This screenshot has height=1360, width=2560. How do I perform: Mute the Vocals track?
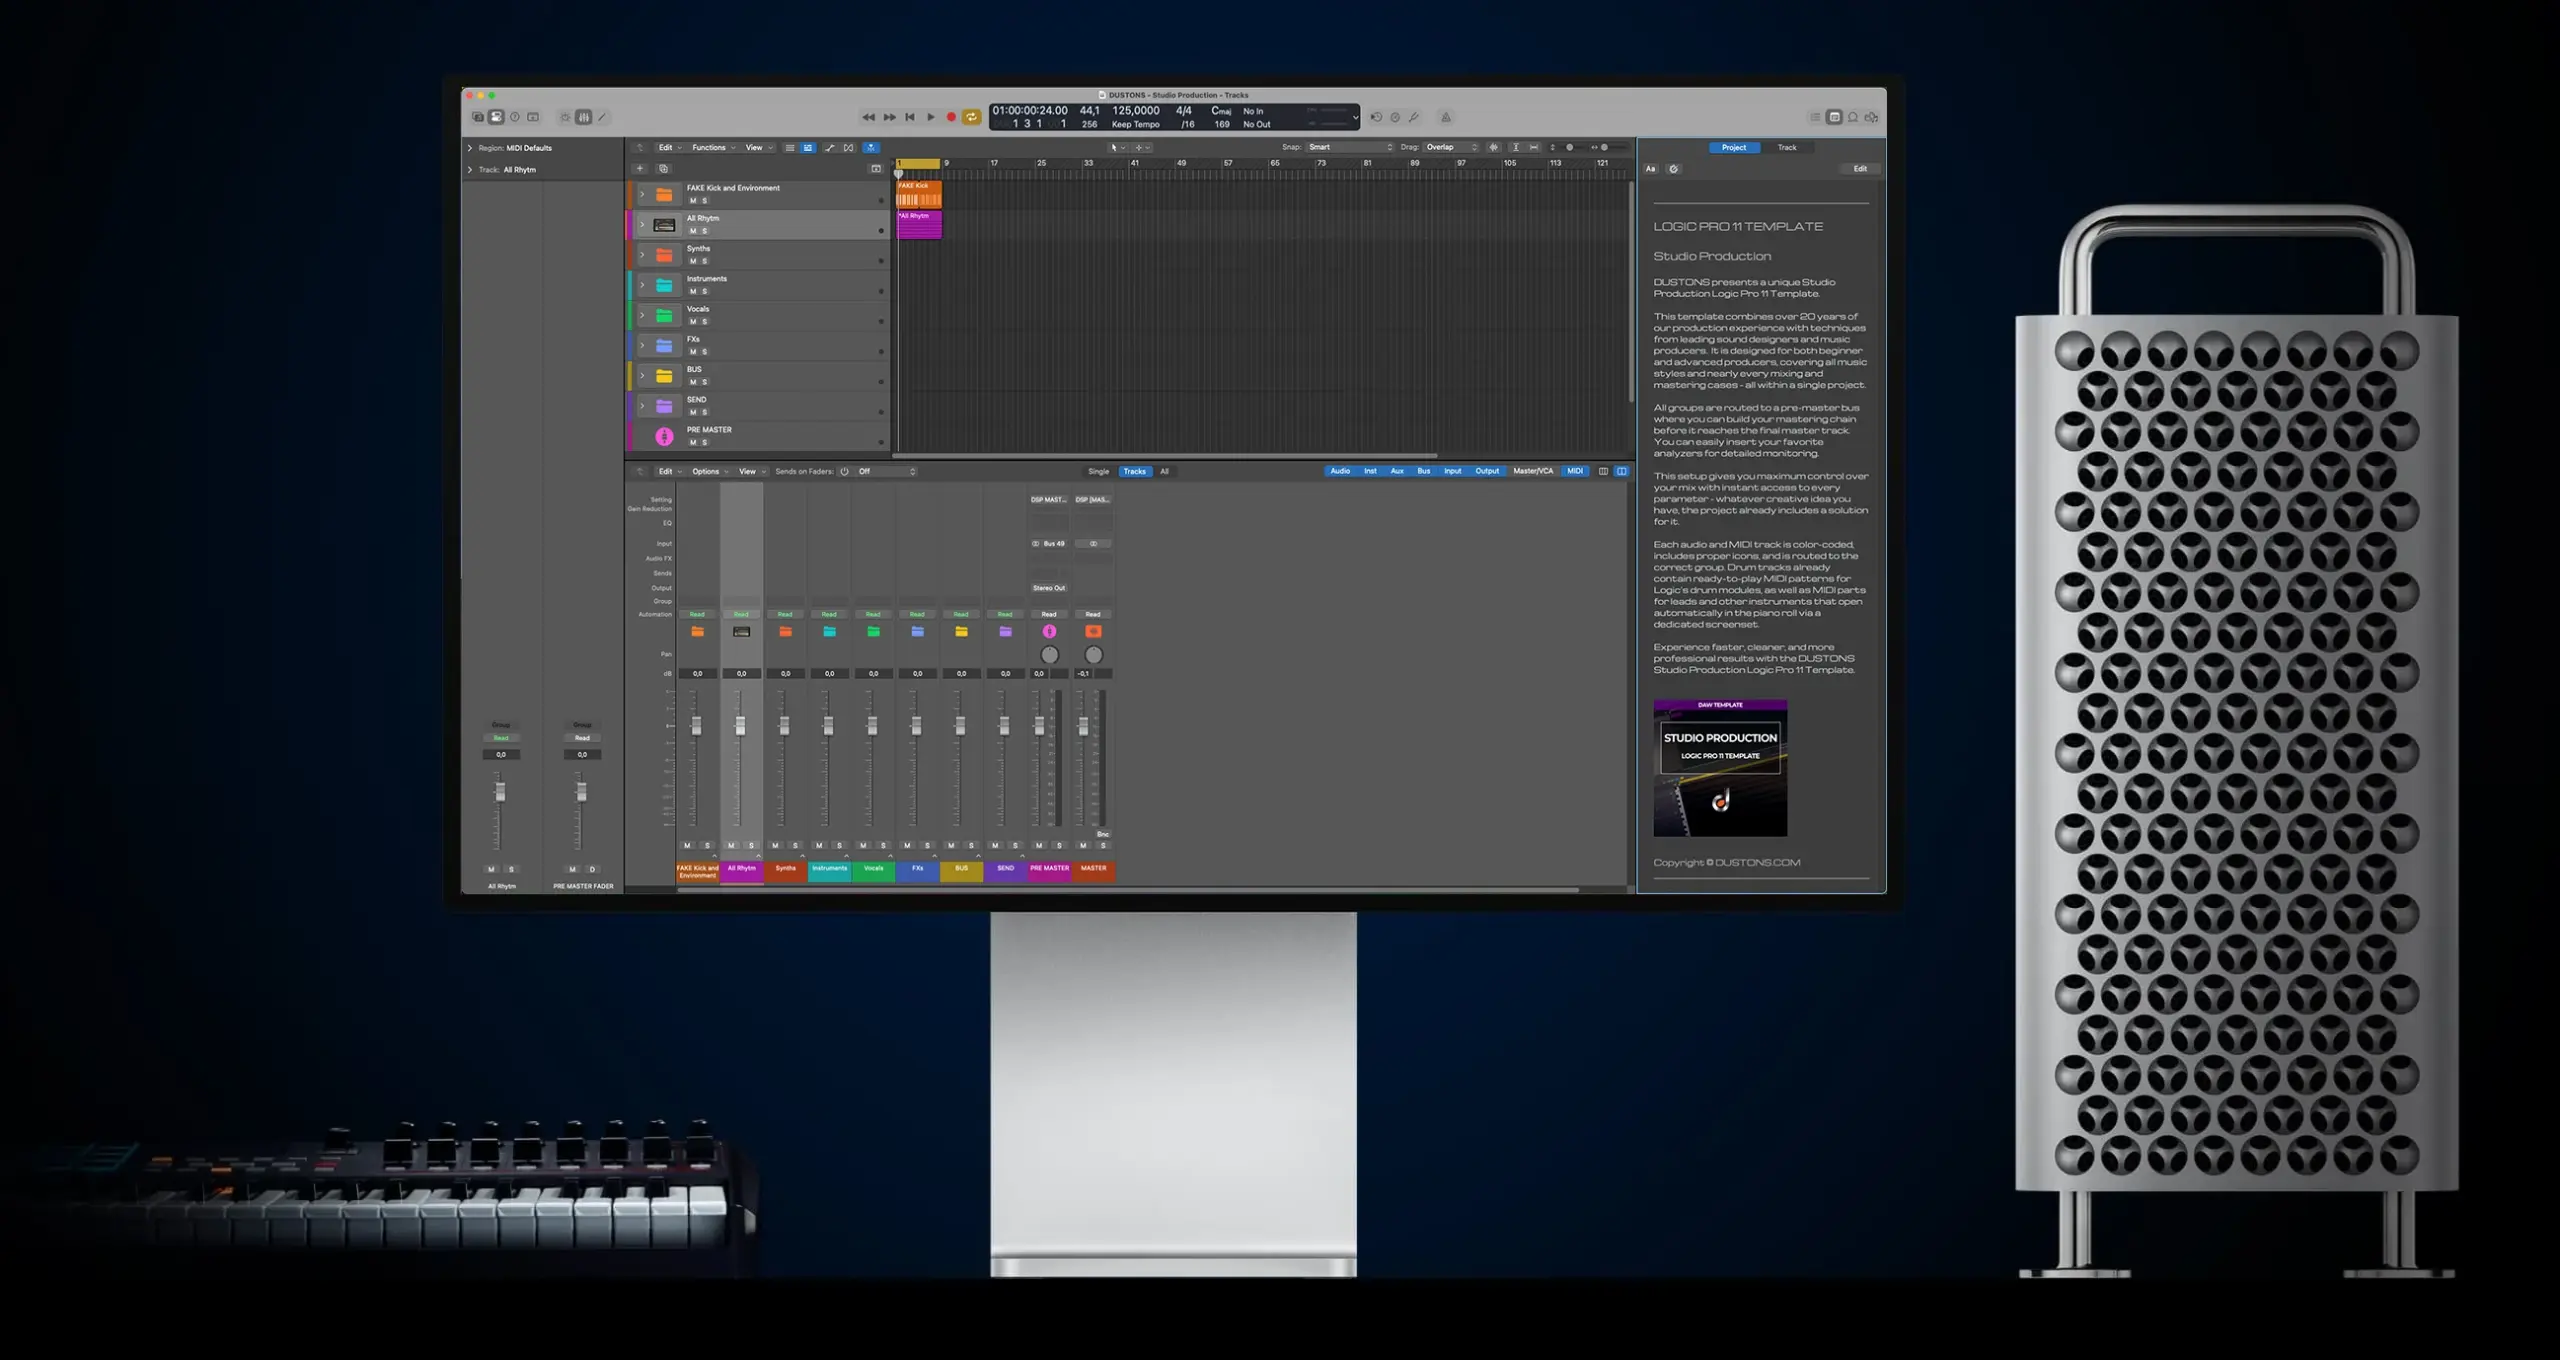point(692,321)
